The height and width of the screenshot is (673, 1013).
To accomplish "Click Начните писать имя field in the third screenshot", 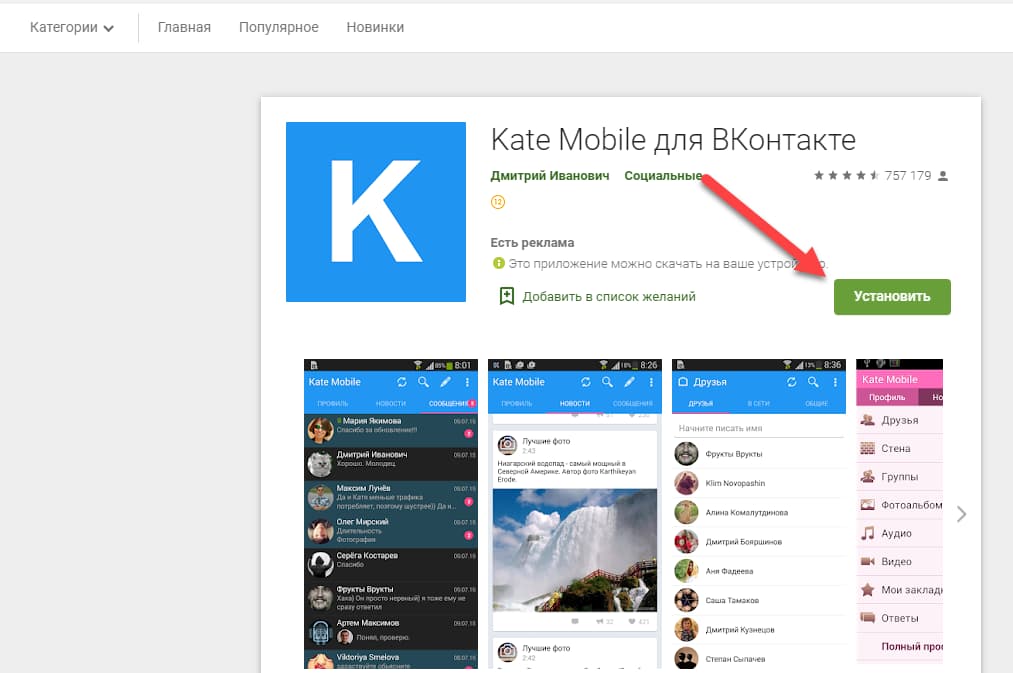I will pos(759,428).
